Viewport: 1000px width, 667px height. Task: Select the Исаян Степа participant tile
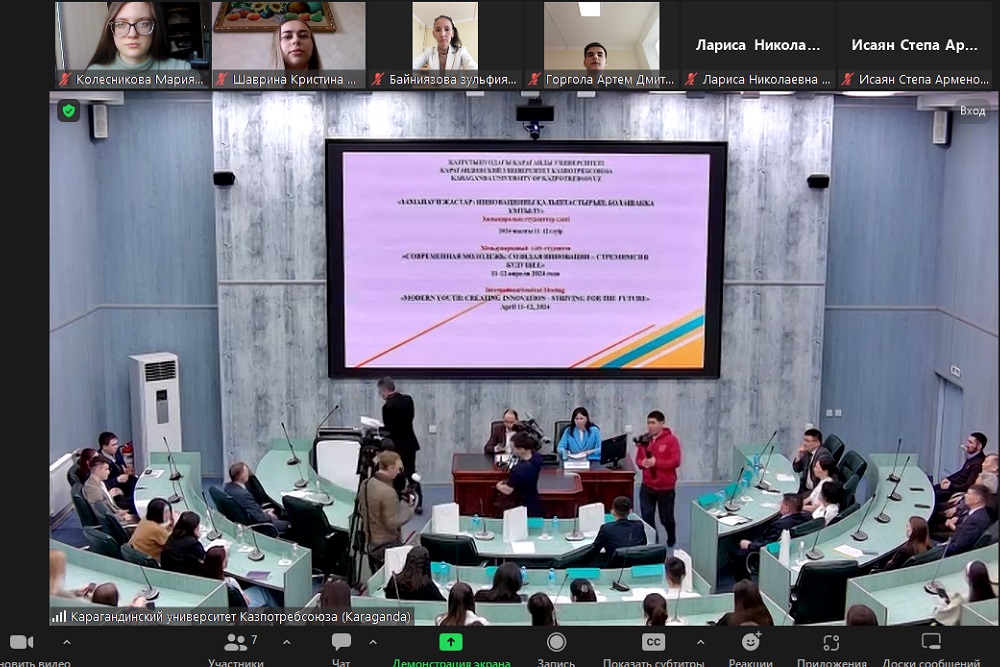coord(914,45)
